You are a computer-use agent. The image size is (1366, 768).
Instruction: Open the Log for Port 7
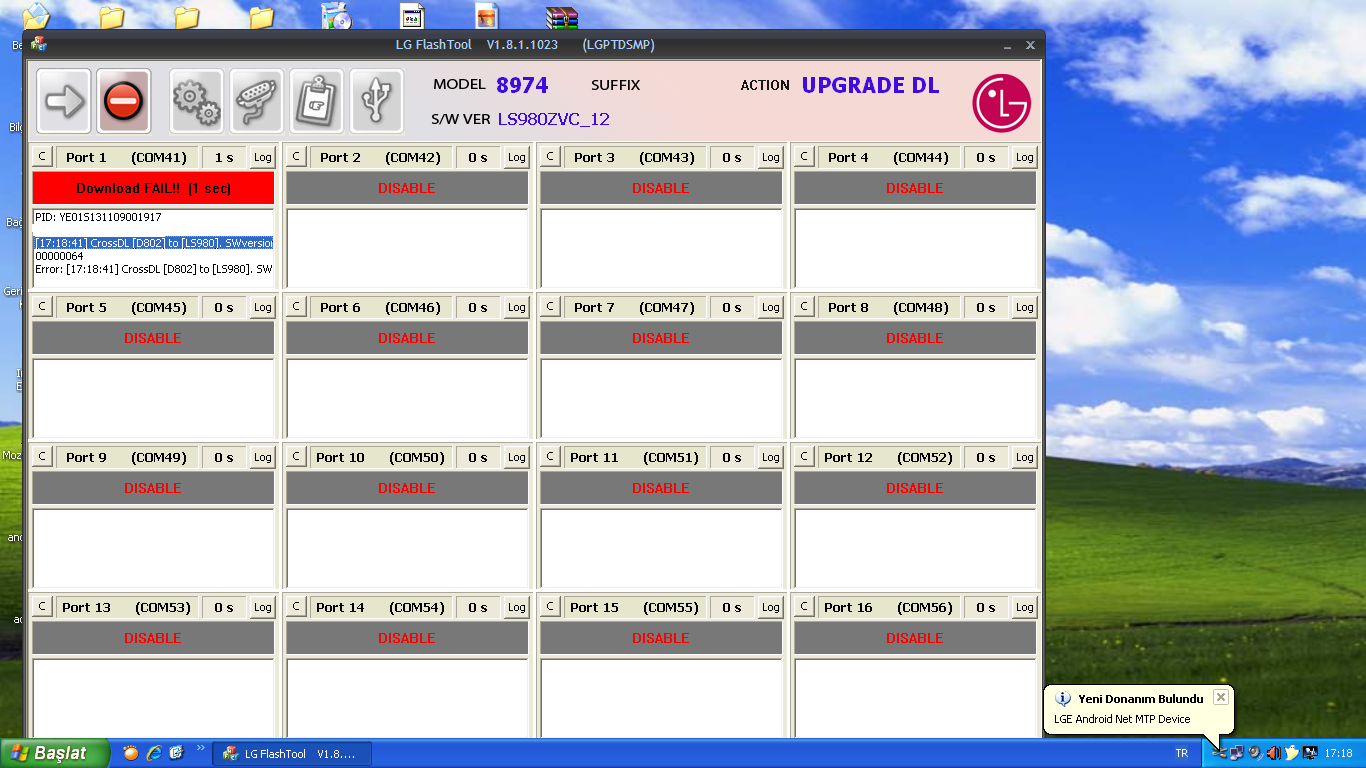click(x=770, y=307)
